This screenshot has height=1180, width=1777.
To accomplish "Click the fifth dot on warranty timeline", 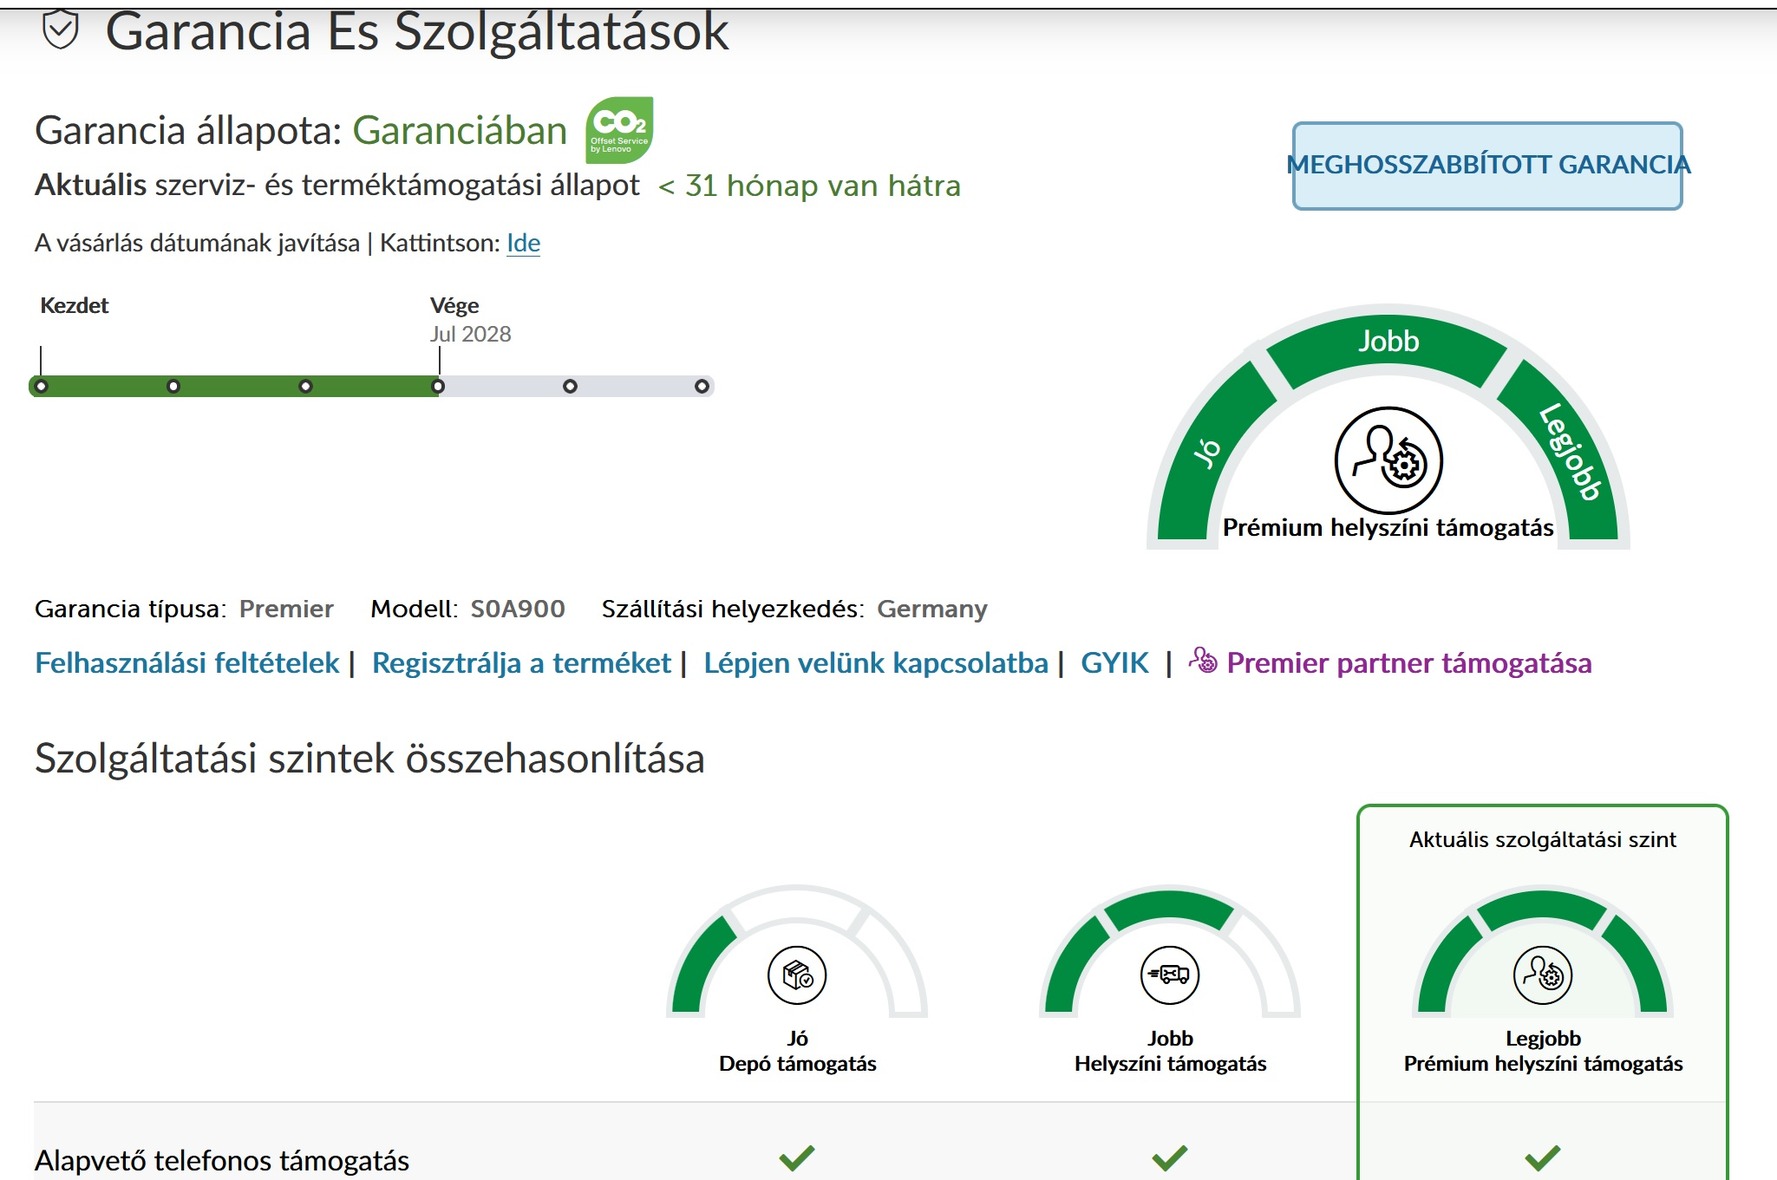I will click(x=570, y=386).
